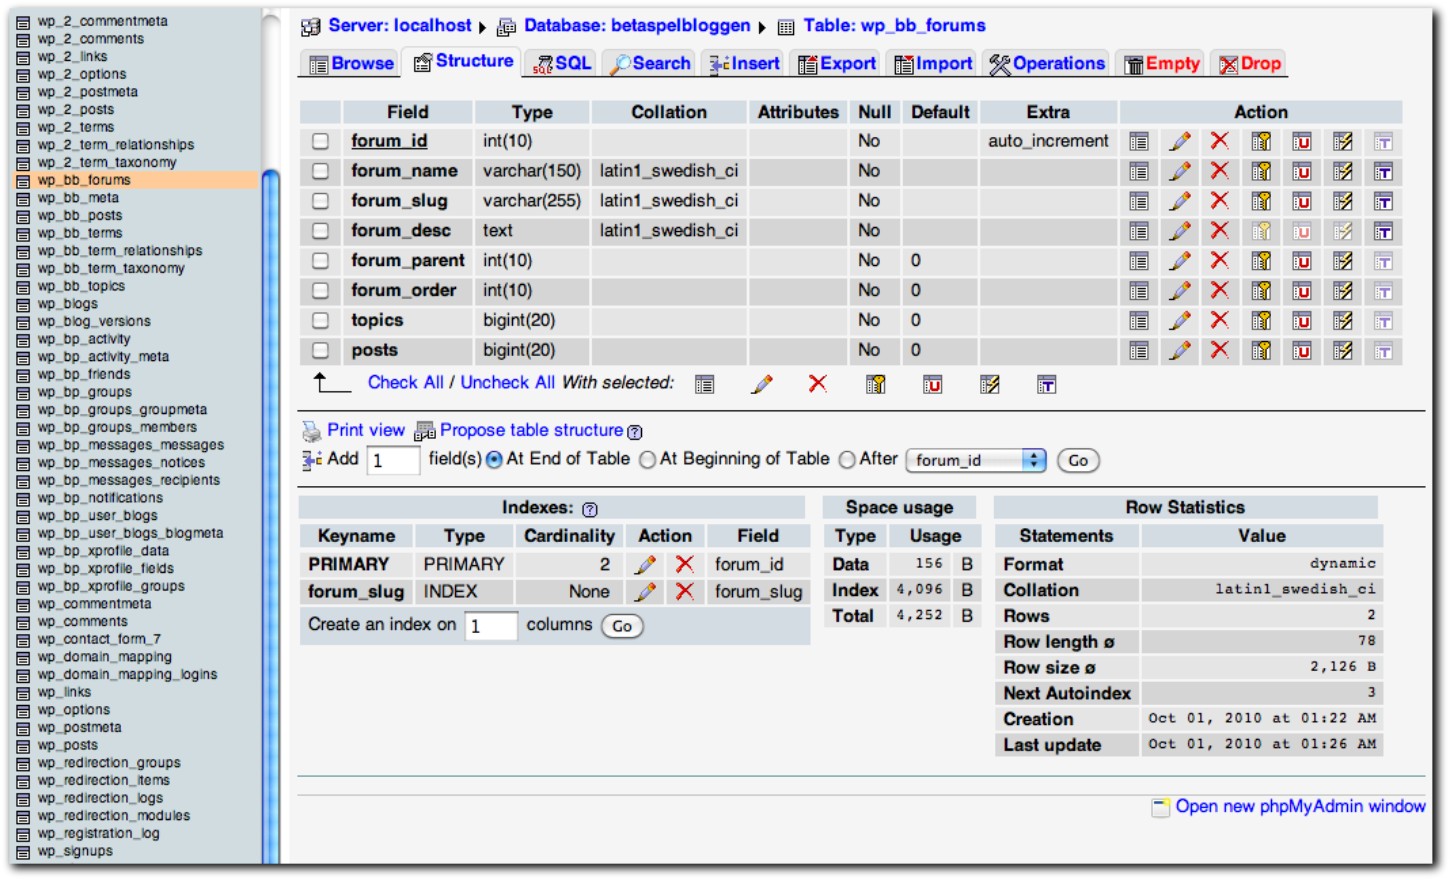The height and width of the screenshot is (880, 1450).
Task: Click Go button beside forum_id dropdown
Action: tap(1078, 461)
